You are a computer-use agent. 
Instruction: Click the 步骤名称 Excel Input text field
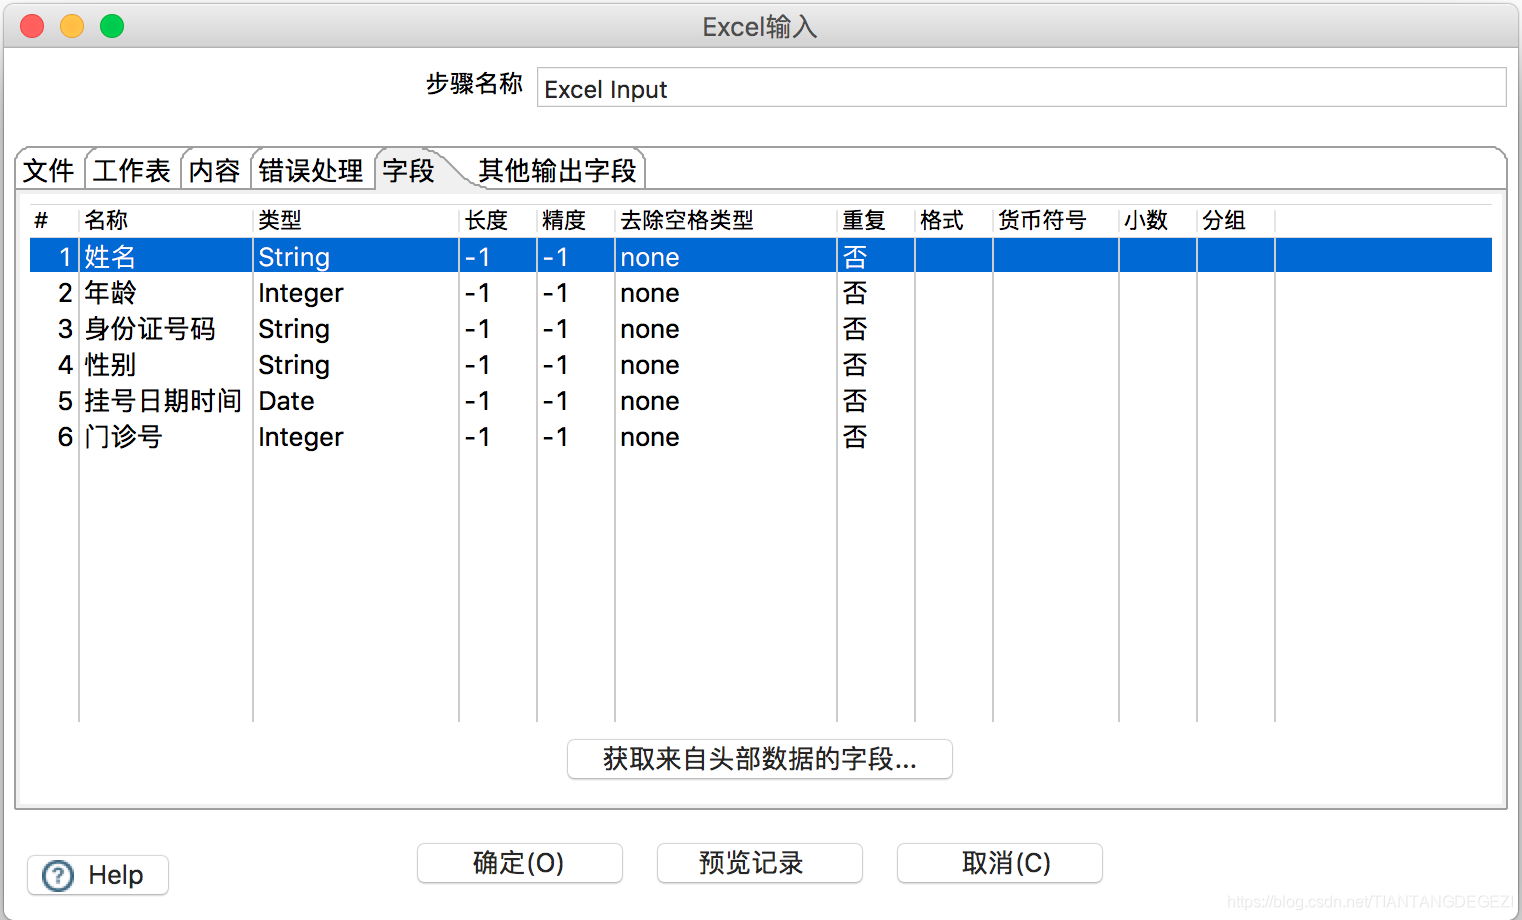point(1021,88)
